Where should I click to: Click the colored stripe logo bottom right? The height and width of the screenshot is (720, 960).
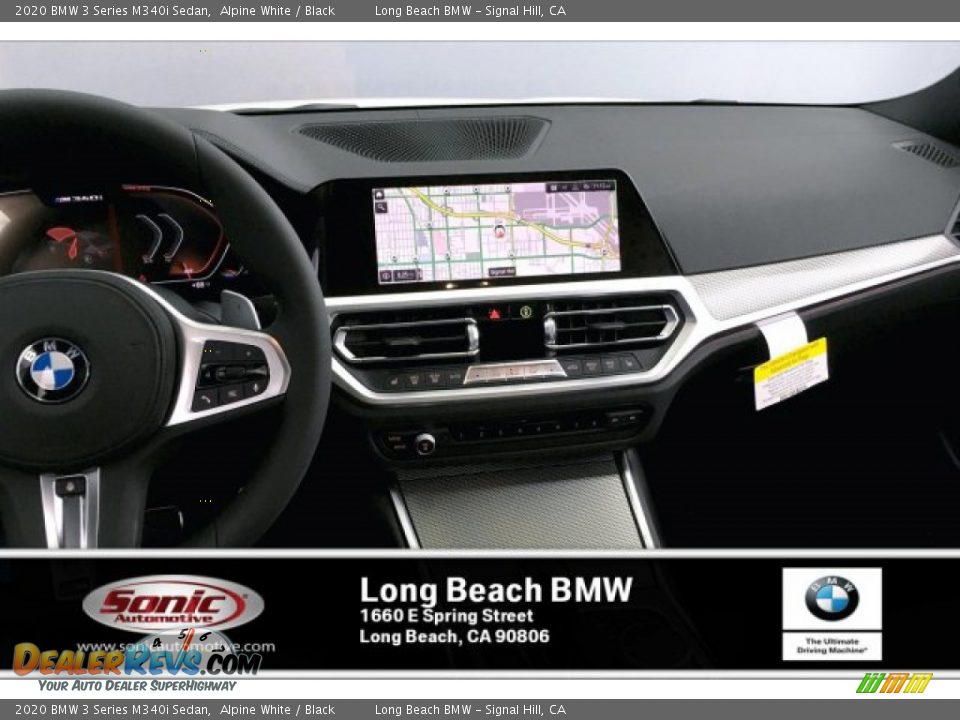[894, 683]
